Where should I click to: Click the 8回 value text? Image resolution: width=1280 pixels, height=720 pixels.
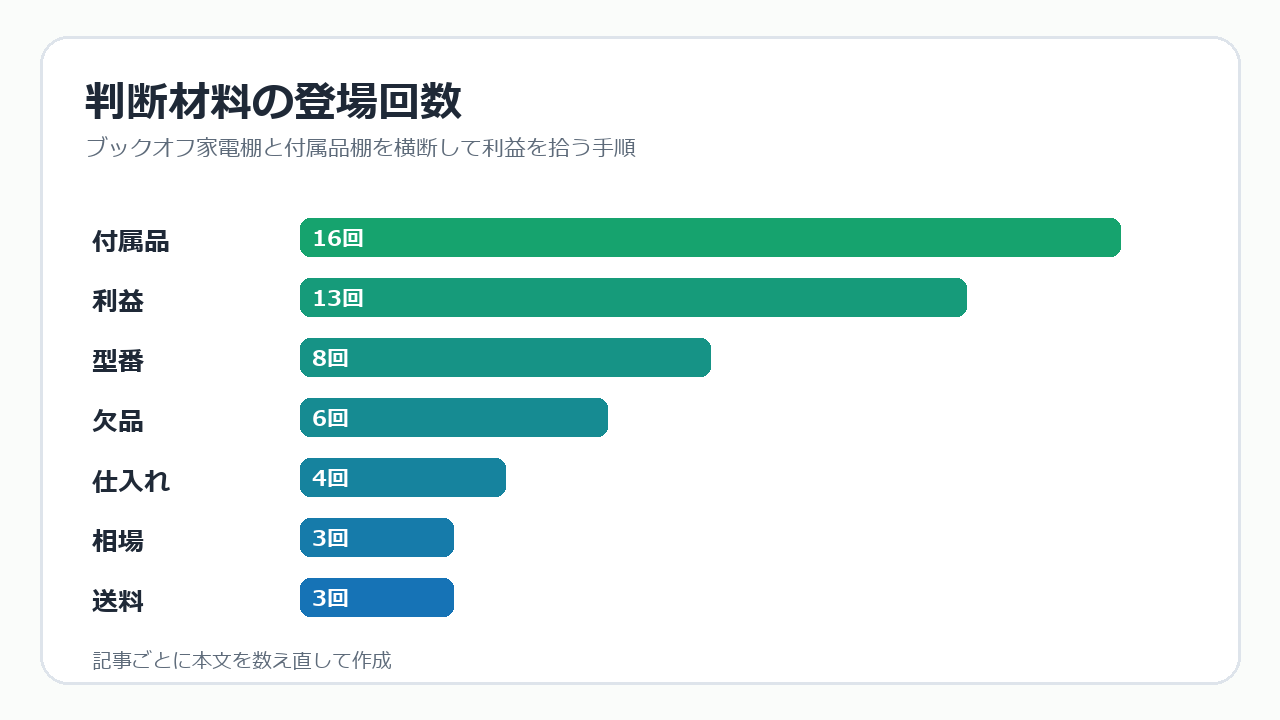330,358
